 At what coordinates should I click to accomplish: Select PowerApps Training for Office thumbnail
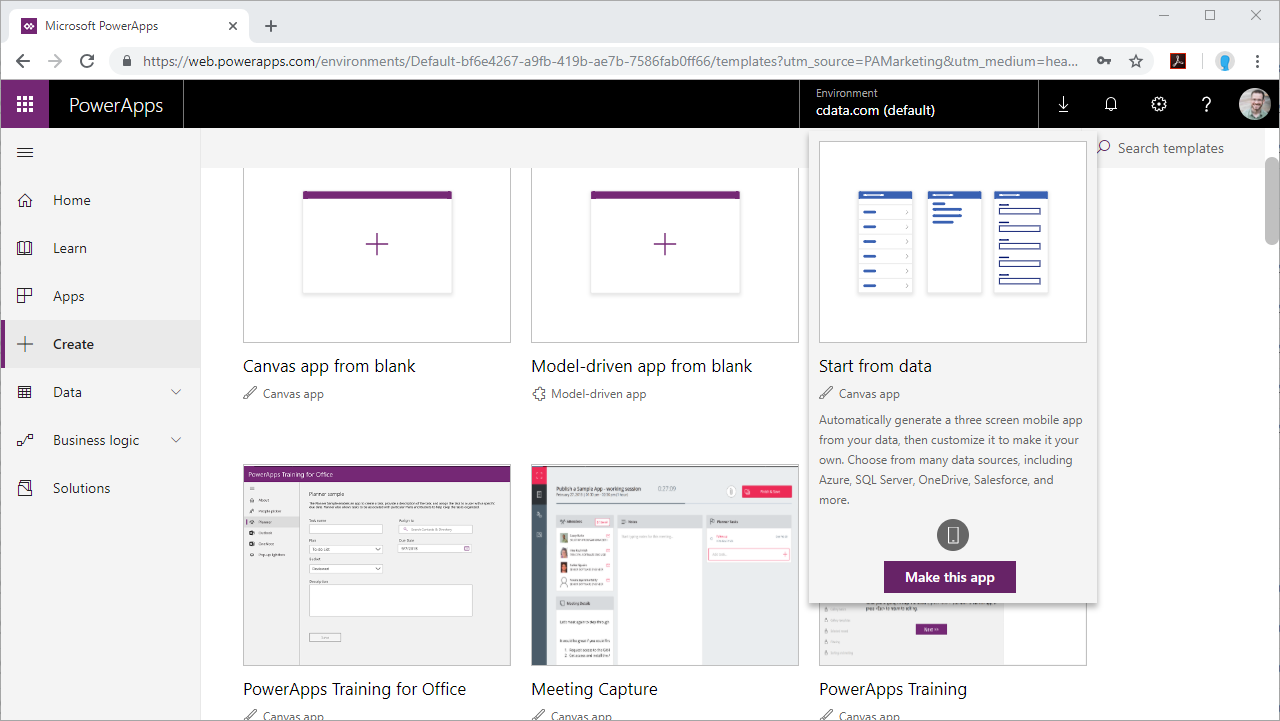click(377, 565)
